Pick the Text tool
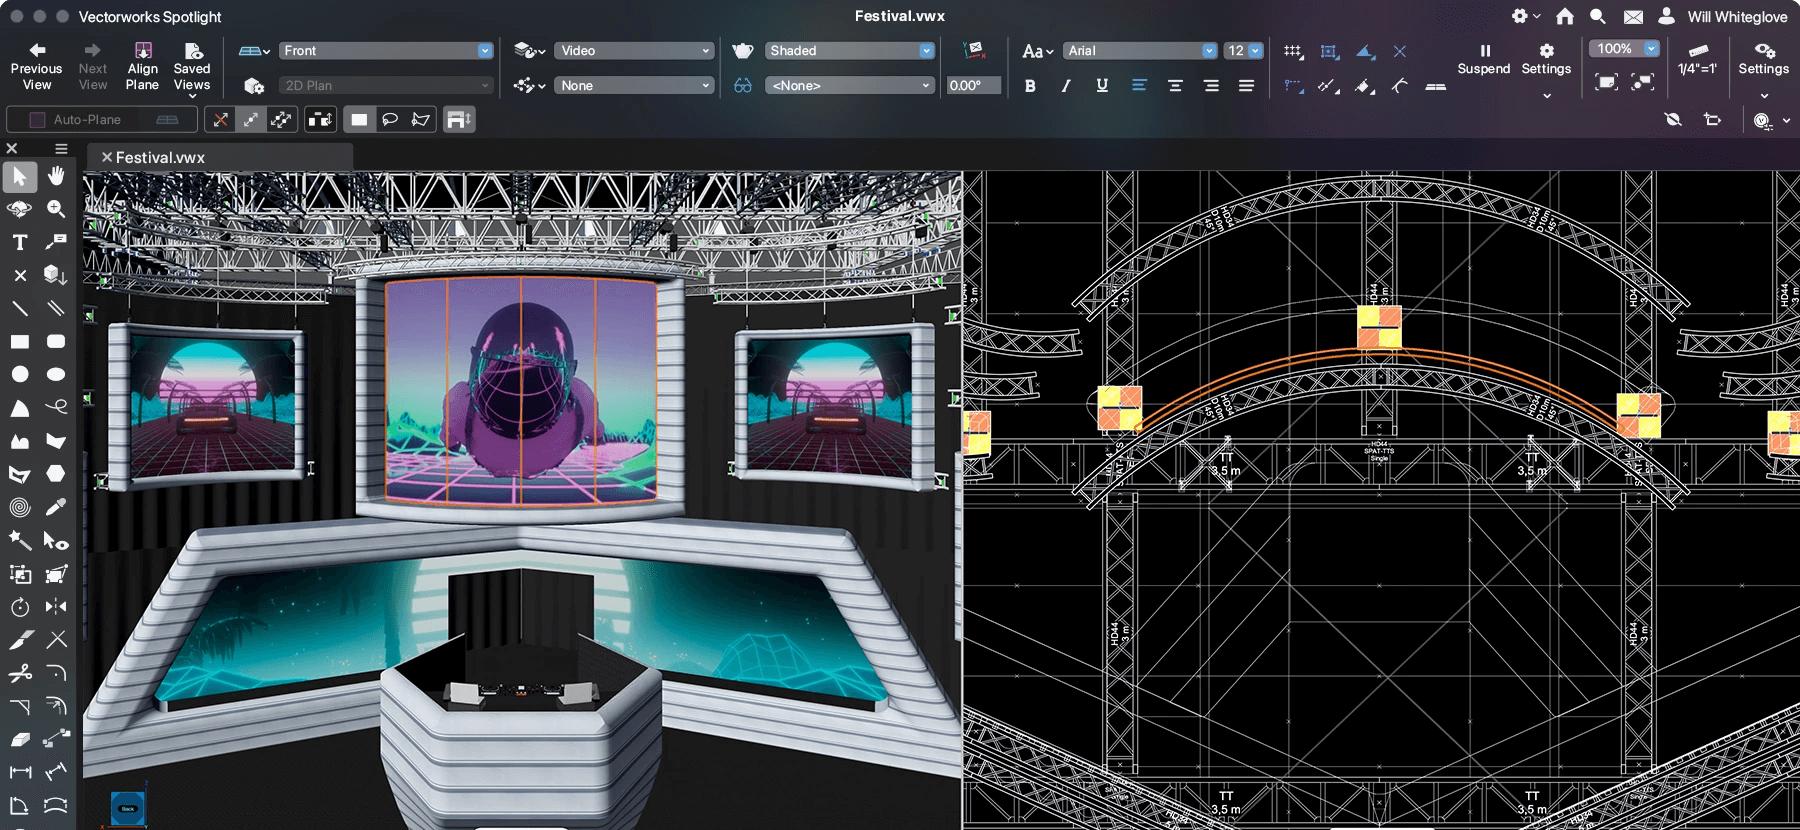 pos(20,242)
